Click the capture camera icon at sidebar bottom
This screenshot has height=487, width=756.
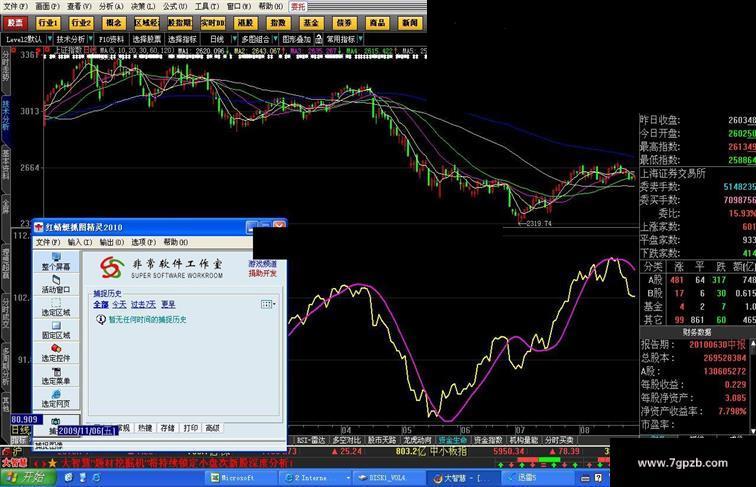tap(56, 422)
